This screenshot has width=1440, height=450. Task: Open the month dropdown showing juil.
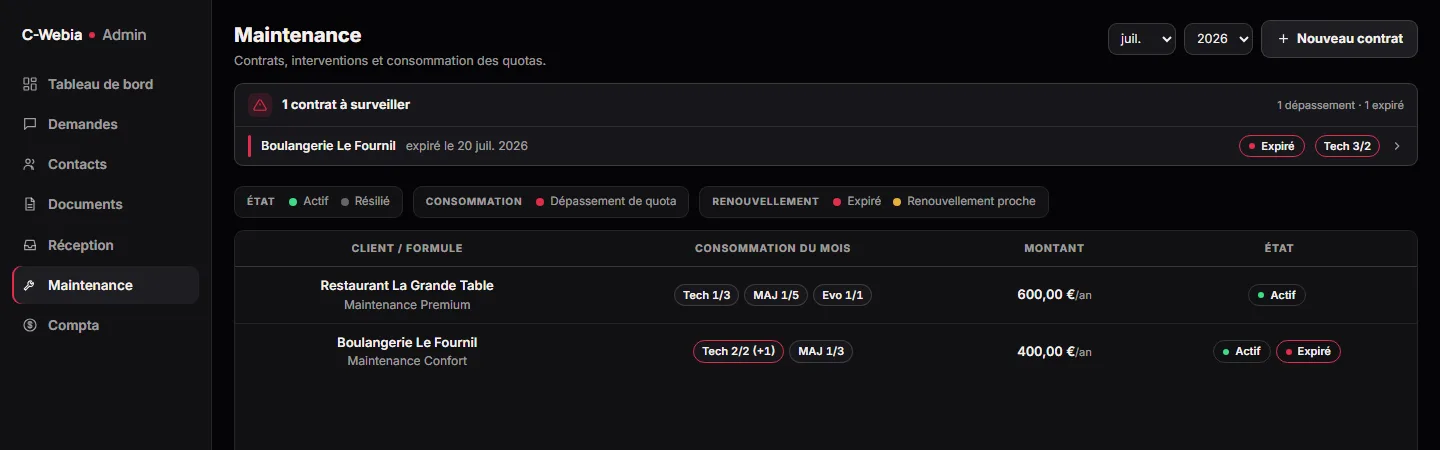point(1142,39)
